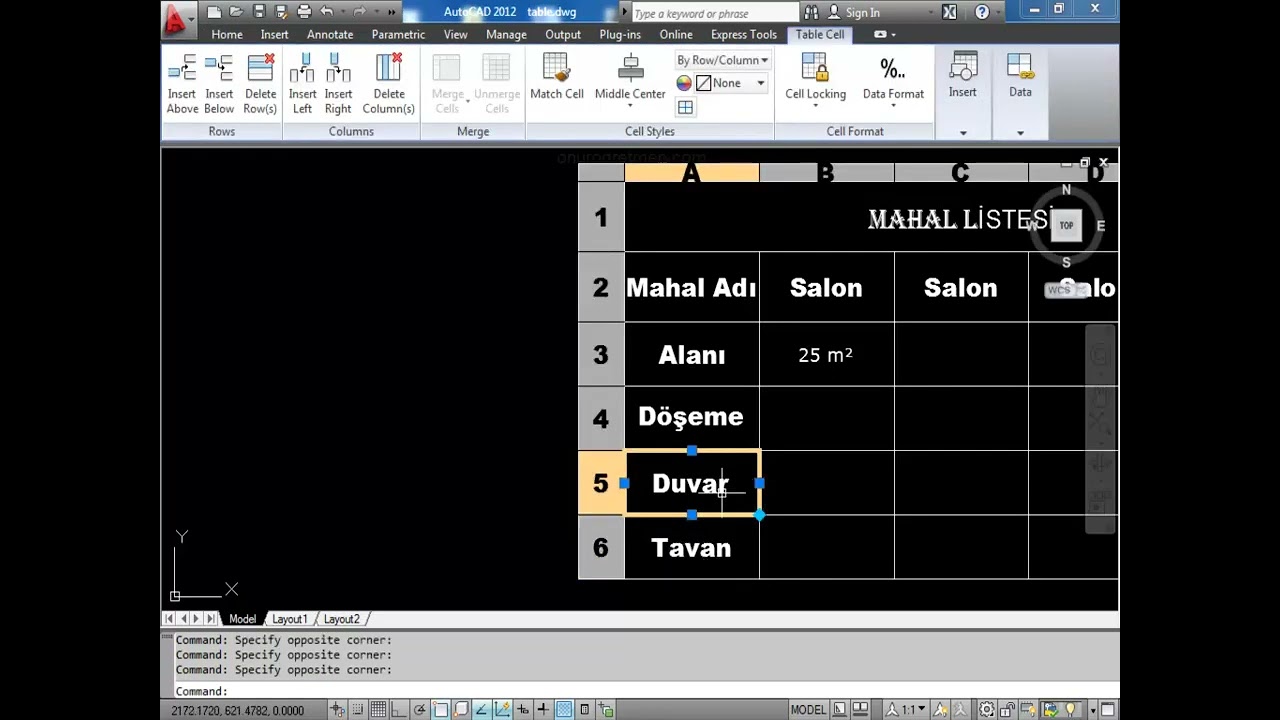Click the TOP face of ViewCube
The image size is (1280, 720).
pyautogui.click(x=1066, y=226)
